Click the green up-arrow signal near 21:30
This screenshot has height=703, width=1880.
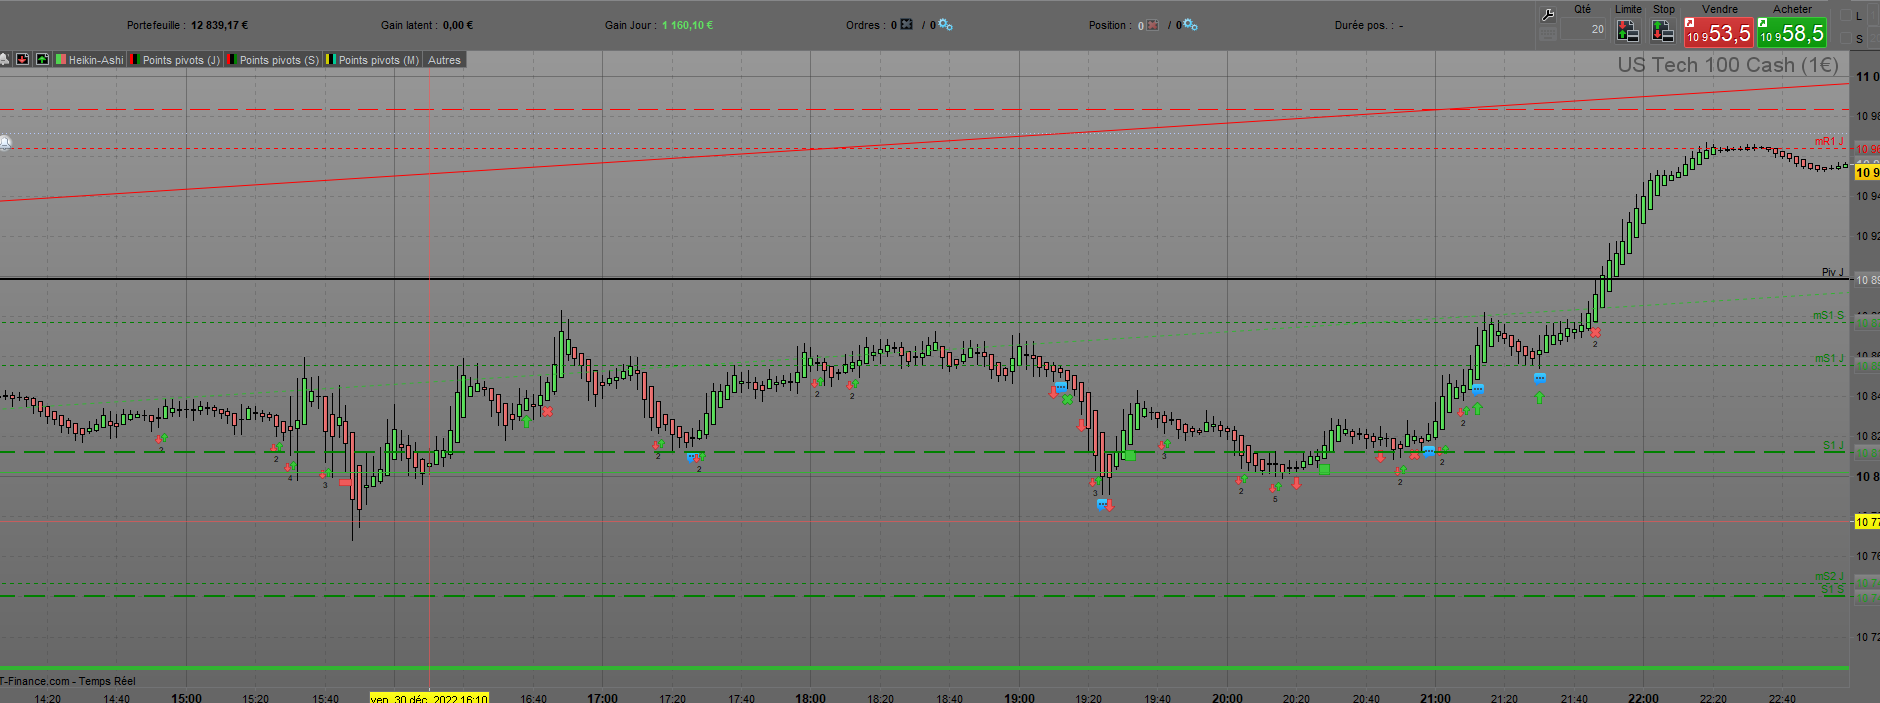click(1540, 398)
